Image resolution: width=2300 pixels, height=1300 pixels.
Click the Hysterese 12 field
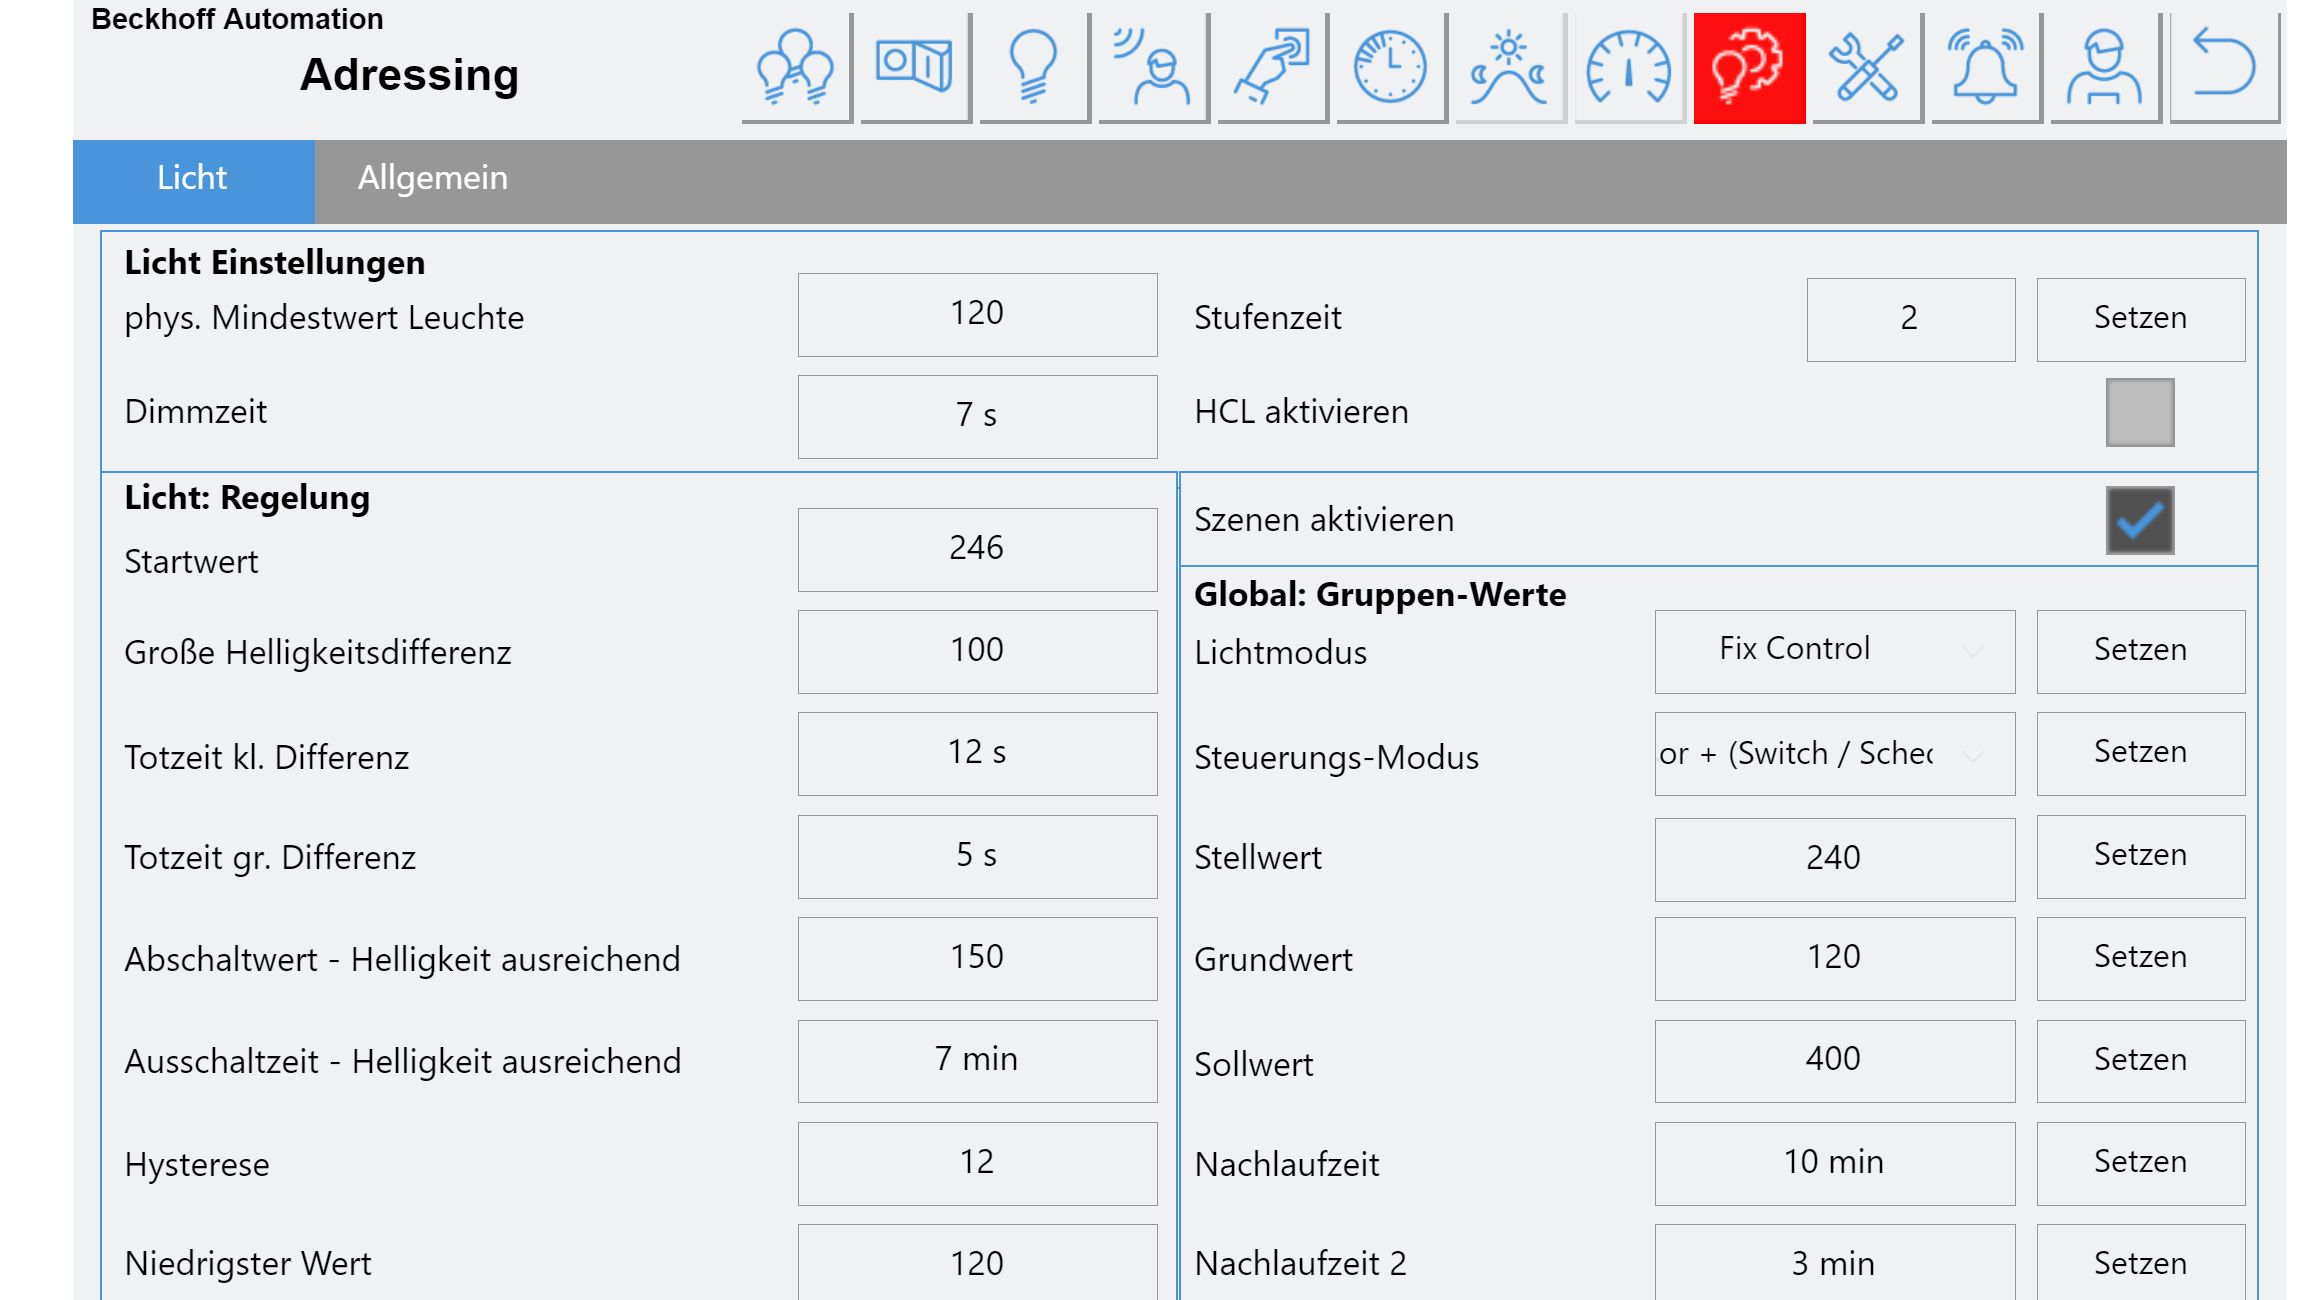(x=978, y=1163)
